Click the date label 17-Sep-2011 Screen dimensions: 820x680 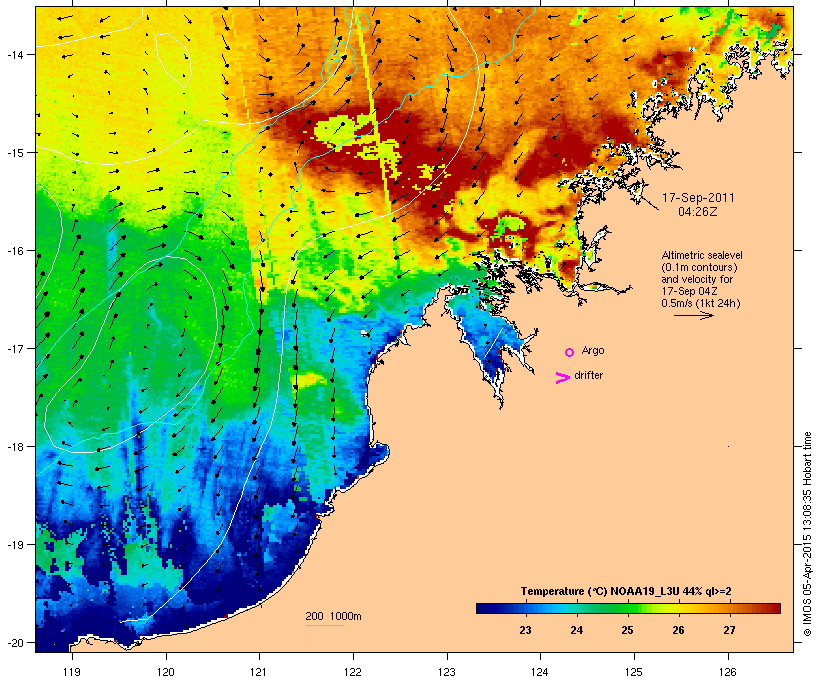click(x=698, y=198)
